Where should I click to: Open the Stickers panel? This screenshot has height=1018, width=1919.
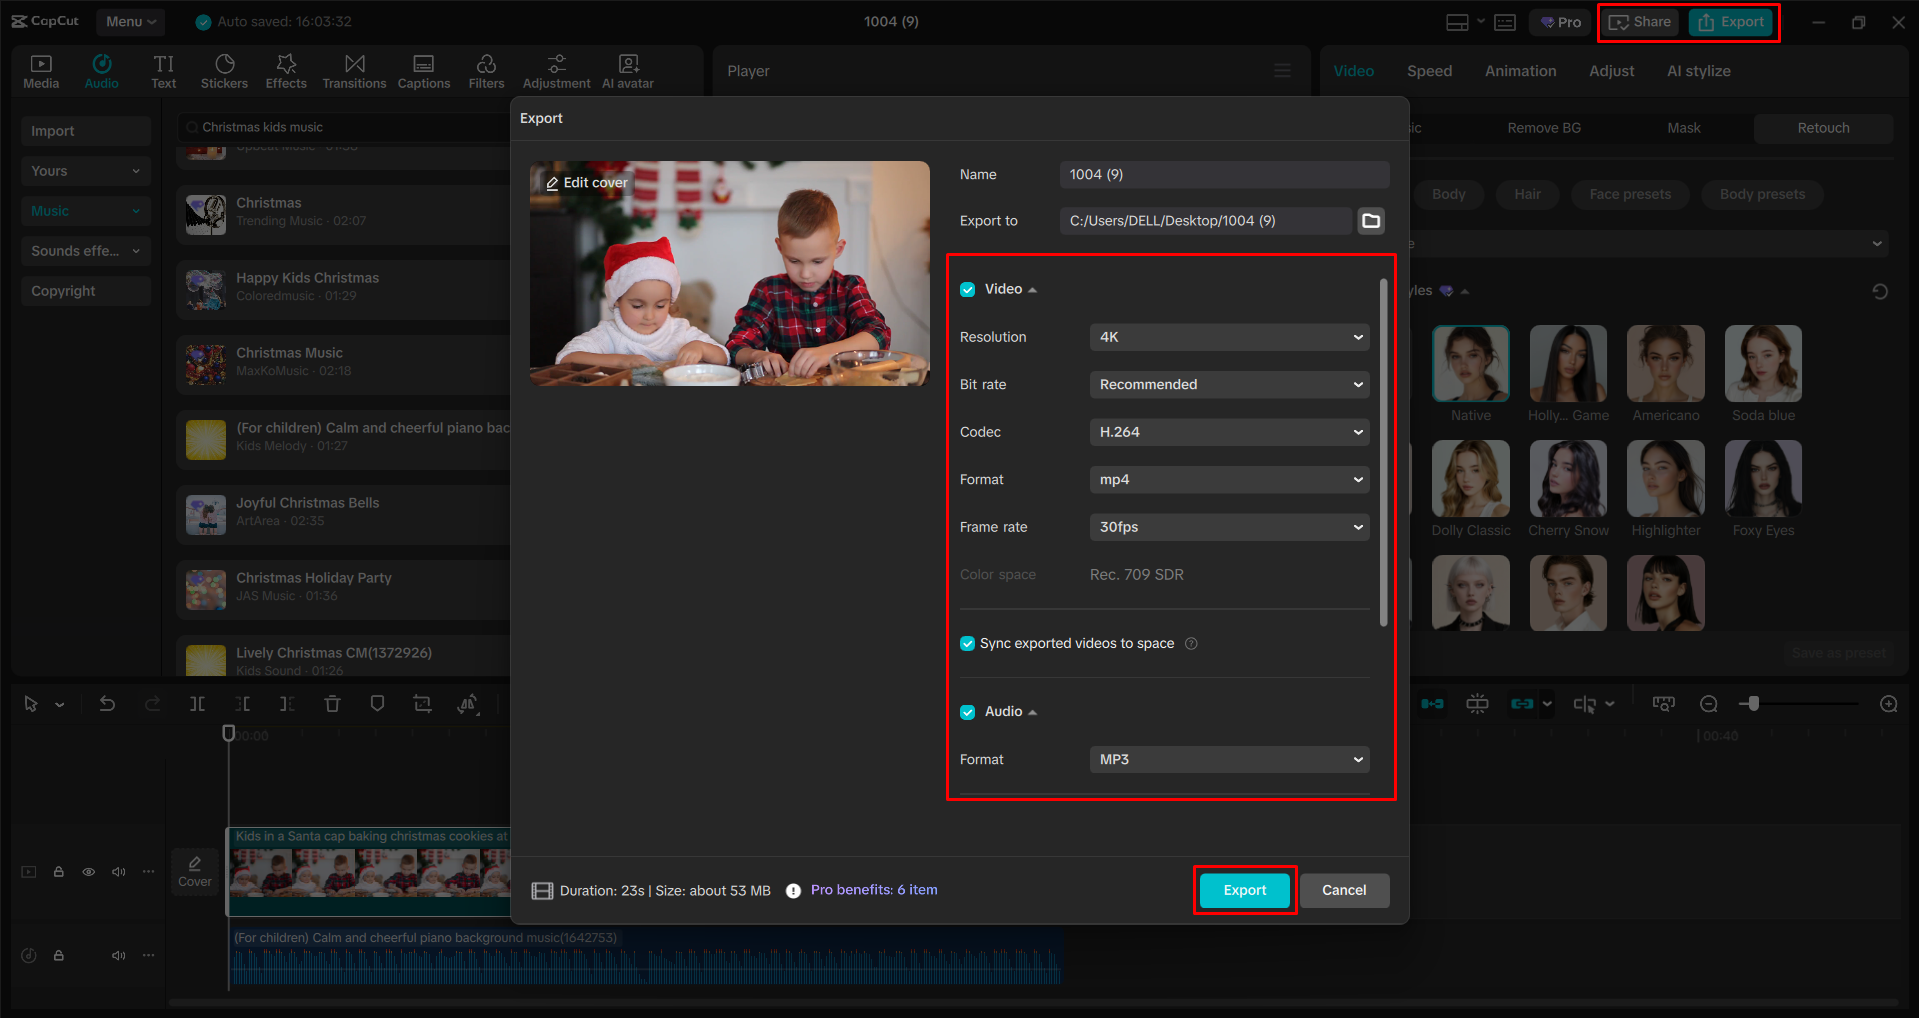pyautogui.click(x=224, y=70)
